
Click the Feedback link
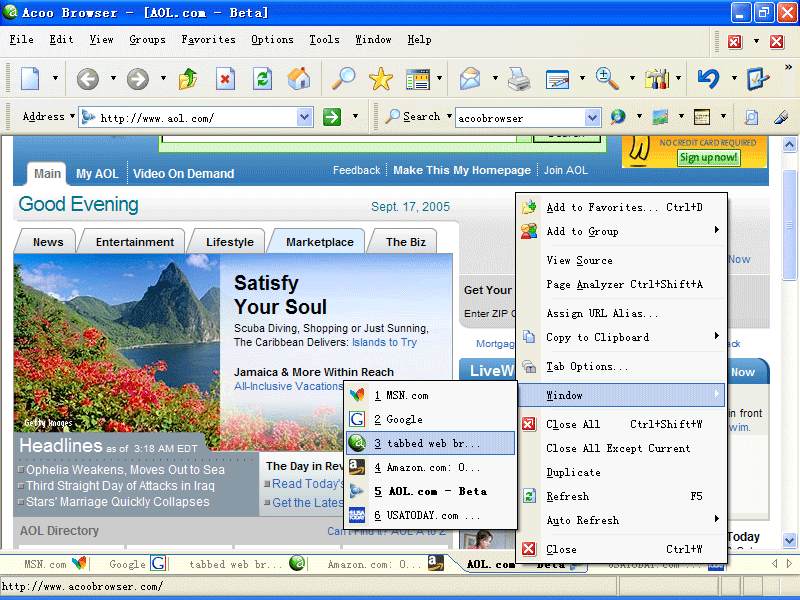click(356, 170)
